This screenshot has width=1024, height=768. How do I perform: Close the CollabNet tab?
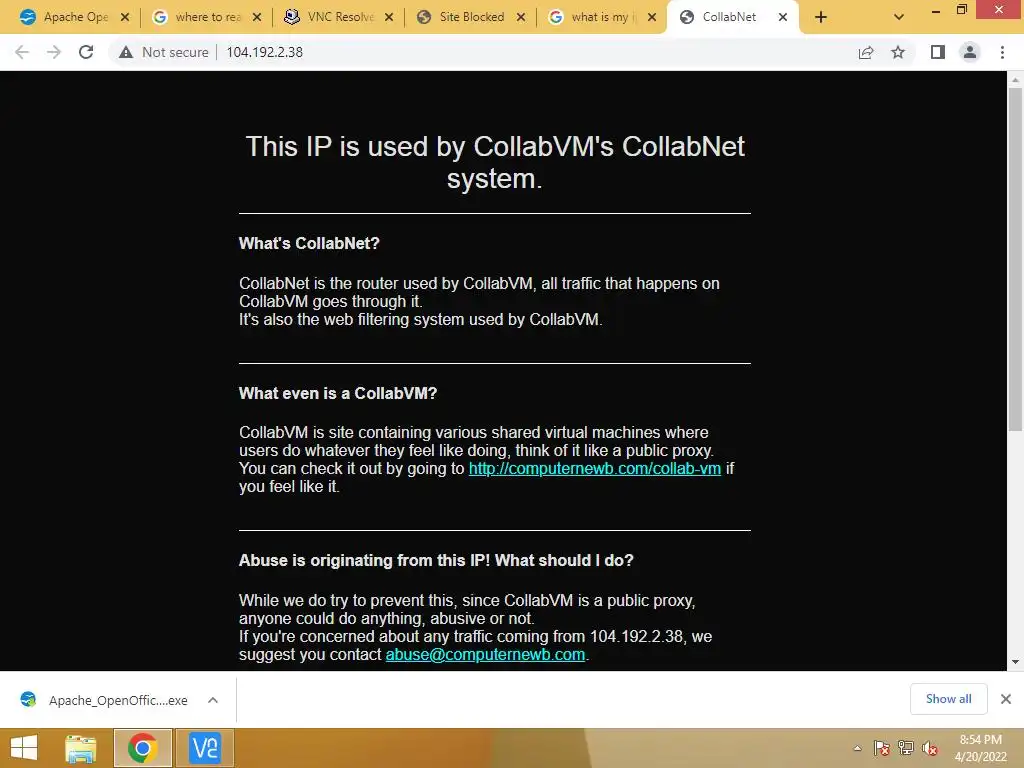pos(783,18)
